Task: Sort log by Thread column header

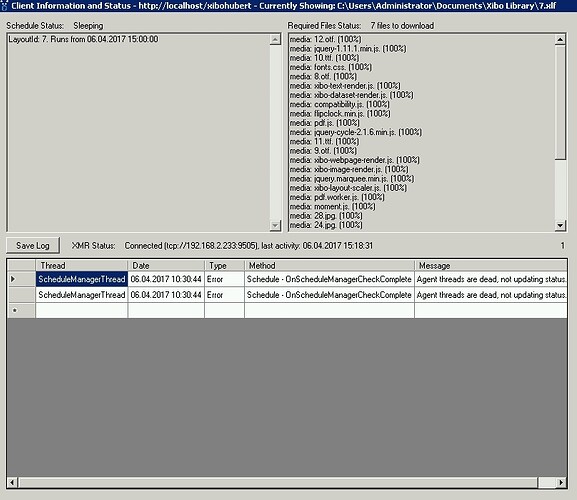Action: coord(81,266)
